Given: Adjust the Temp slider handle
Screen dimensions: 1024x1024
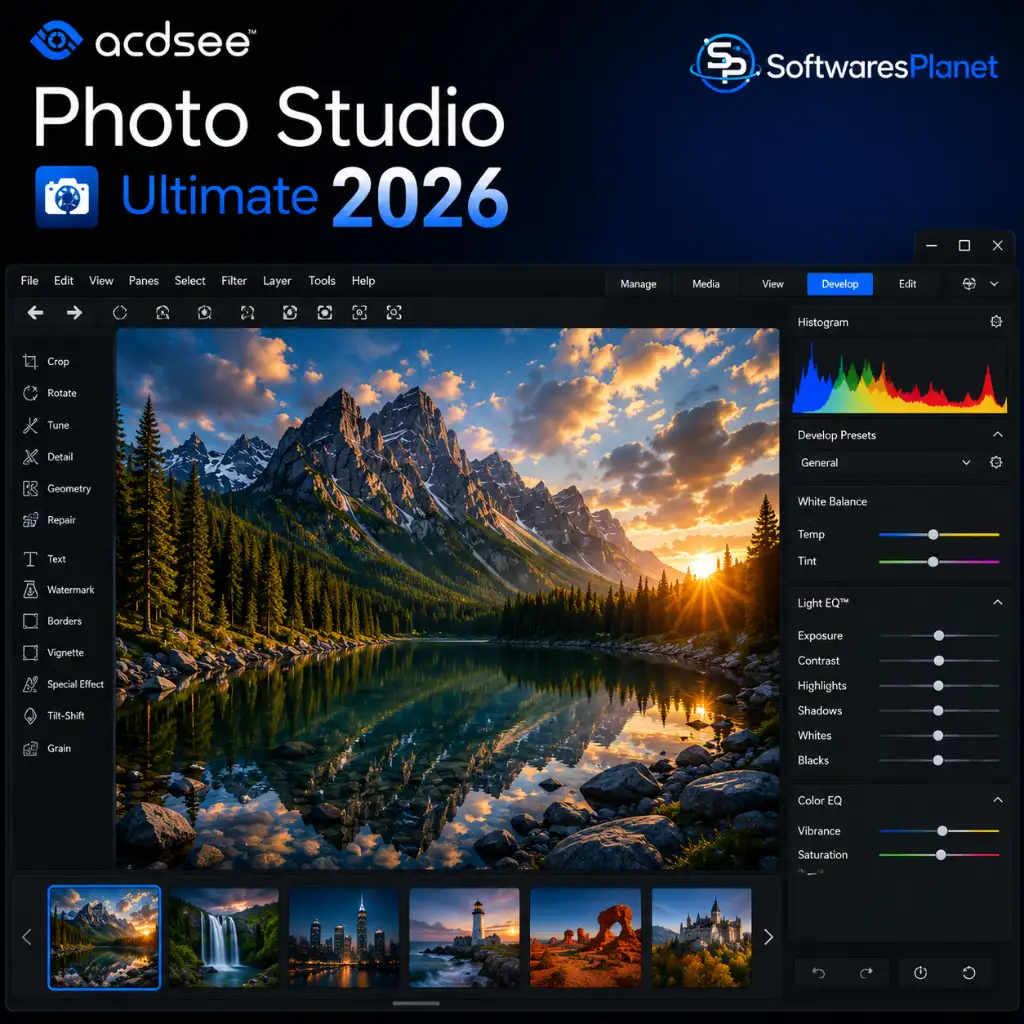Looking at the screenshot, I should (x=933, y=535).
